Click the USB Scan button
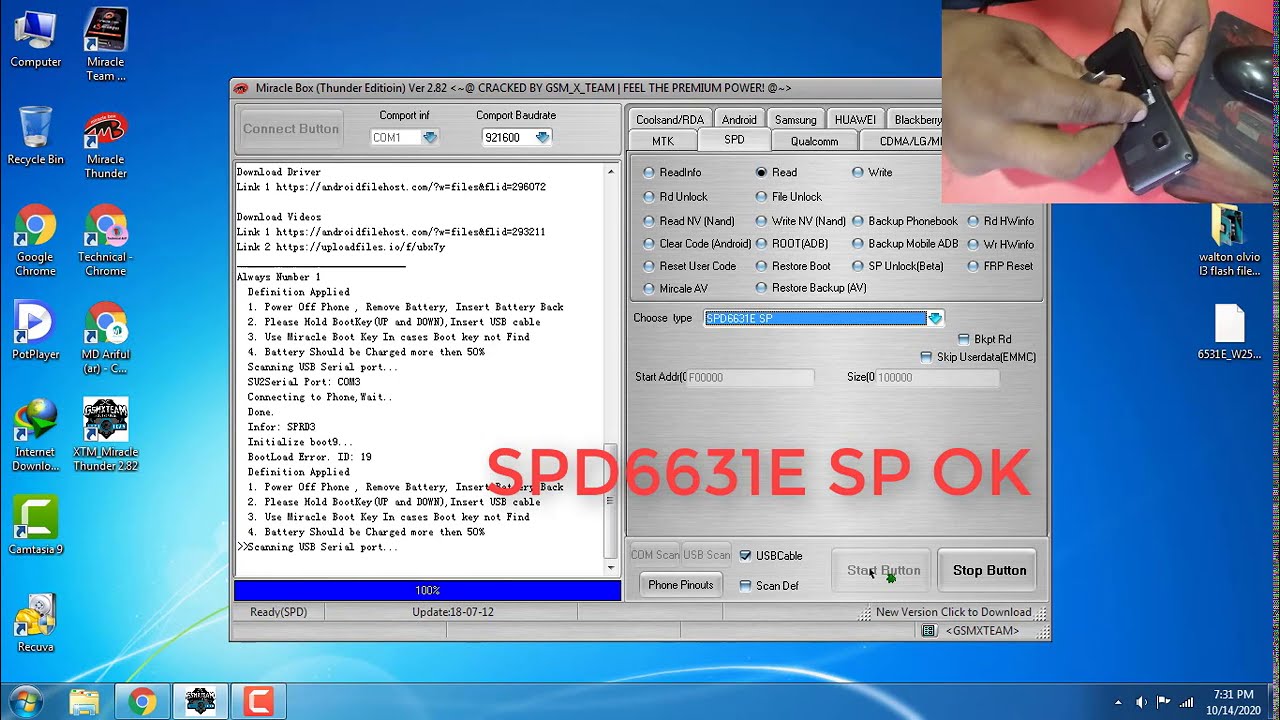 [707, 555]
